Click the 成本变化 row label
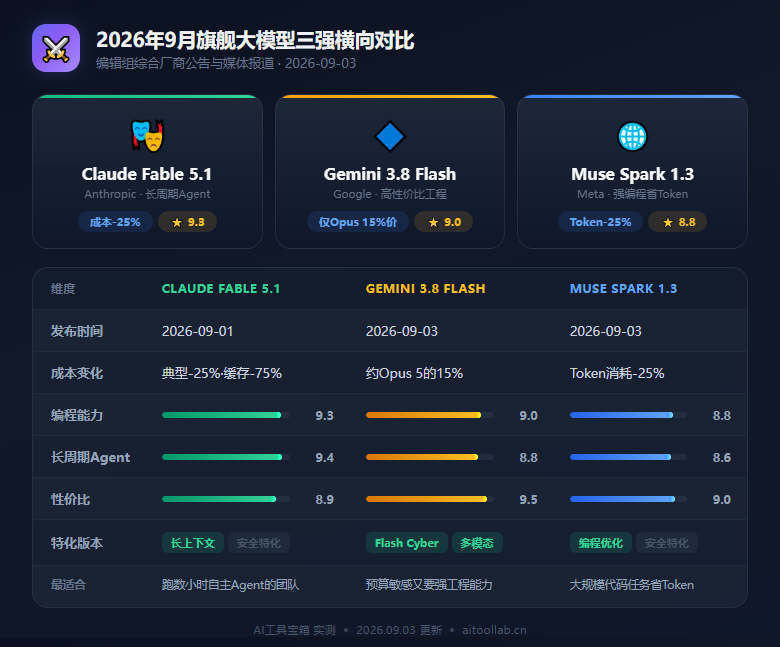 click(x=77, y=373)
